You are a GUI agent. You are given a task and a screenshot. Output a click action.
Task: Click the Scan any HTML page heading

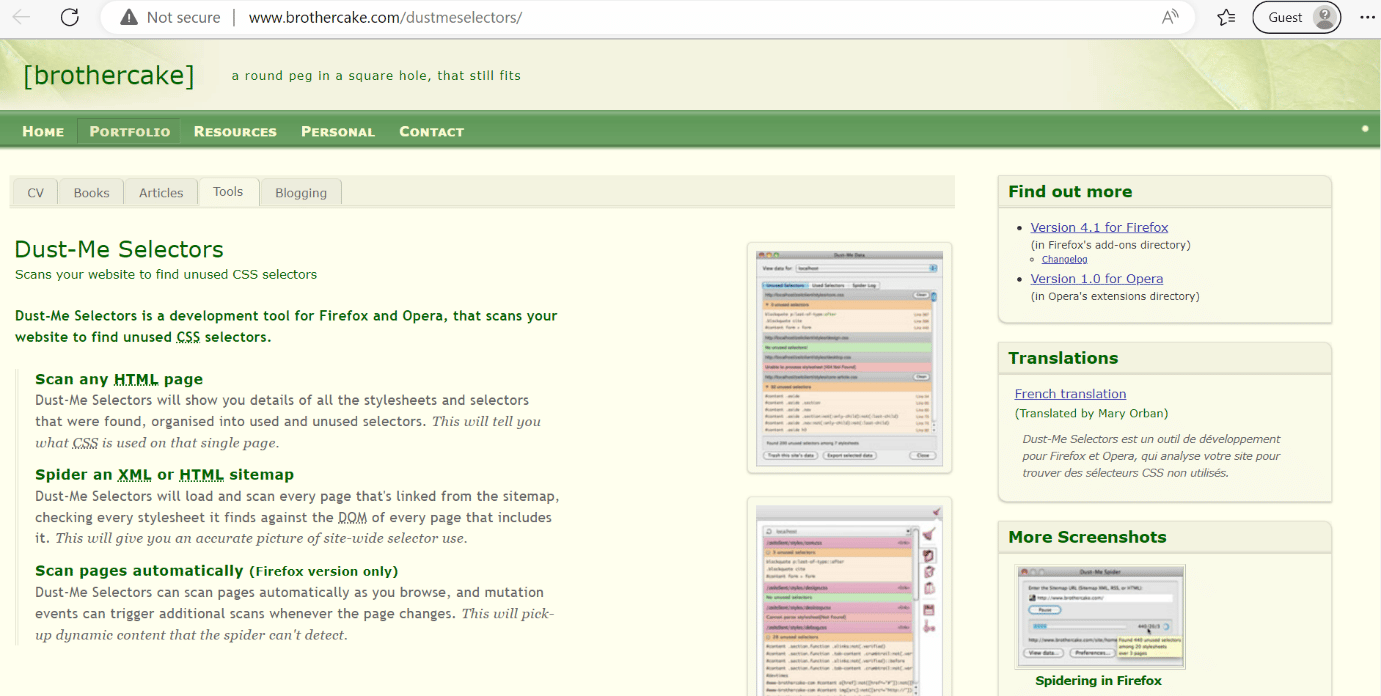[x=119, y=379]
